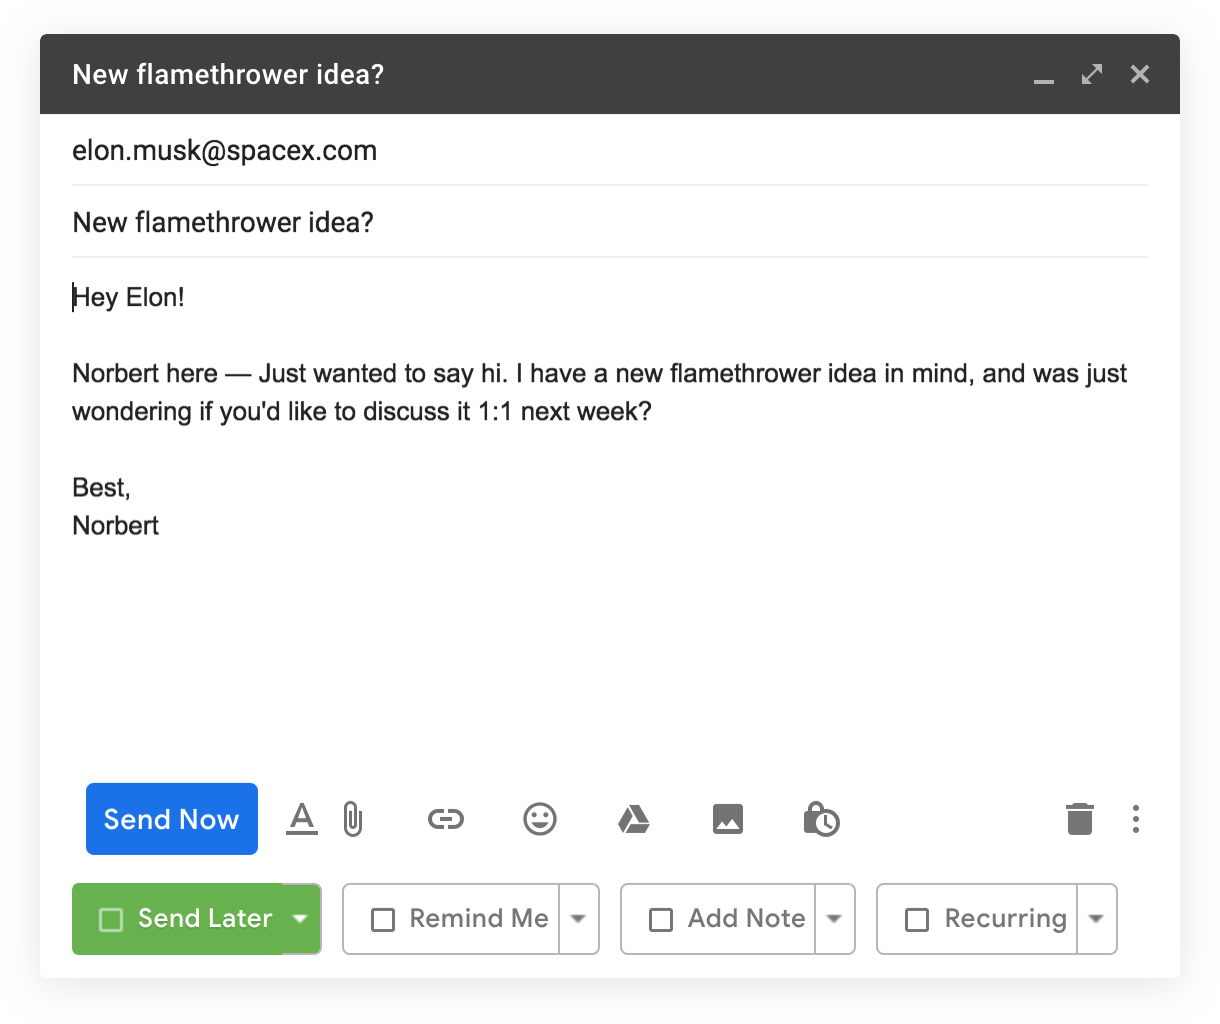Expand the Send Later dropdown arrow

pyautogui.click(x=300, y=919)
